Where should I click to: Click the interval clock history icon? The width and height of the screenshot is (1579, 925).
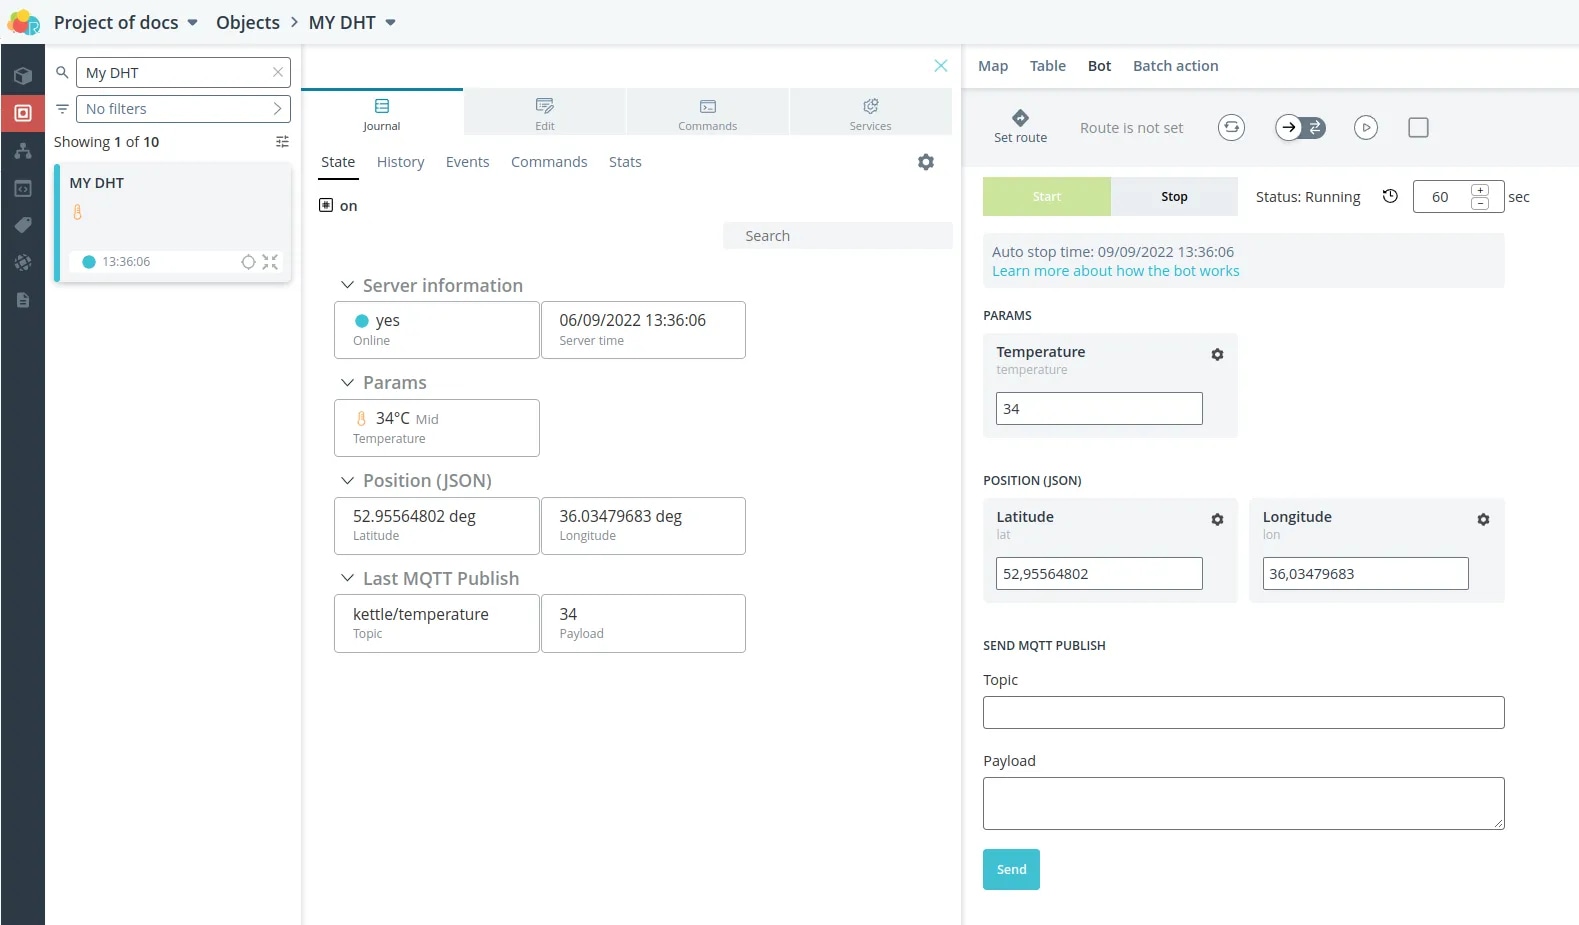pyautogui.click(x=1390, y=196)
